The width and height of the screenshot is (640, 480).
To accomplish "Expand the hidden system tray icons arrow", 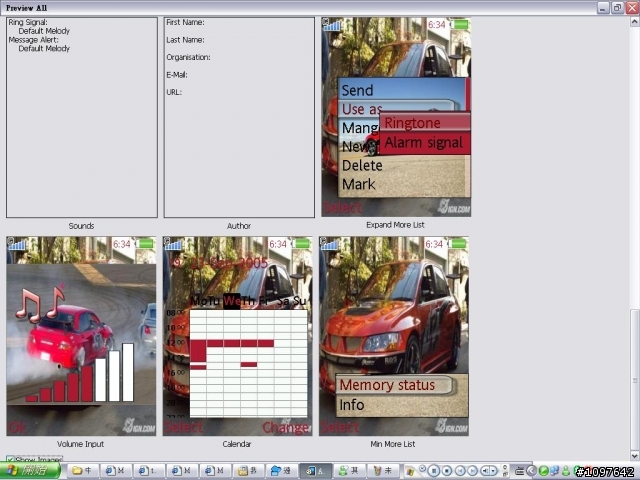I will 531,471.
